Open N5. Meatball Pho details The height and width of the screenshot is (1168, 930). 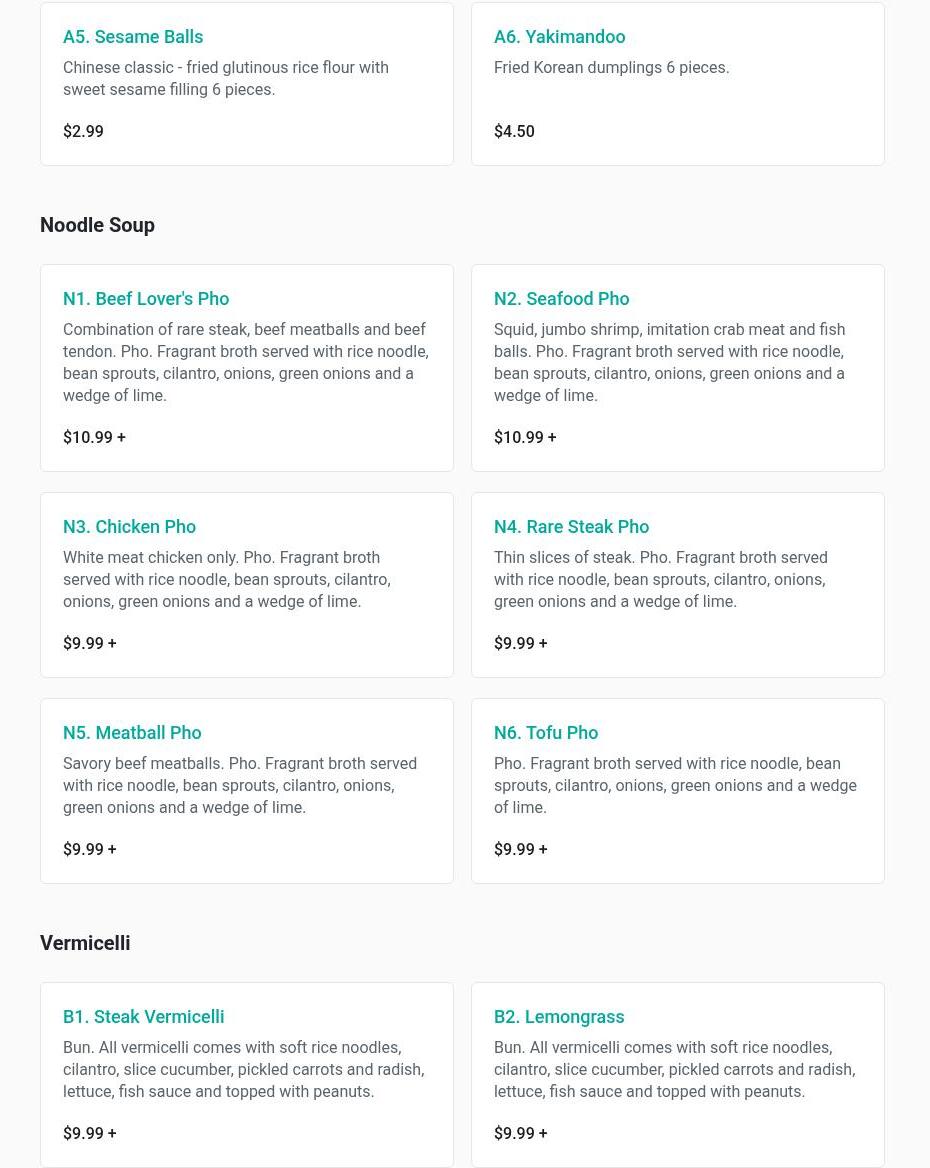click(132, 733)
